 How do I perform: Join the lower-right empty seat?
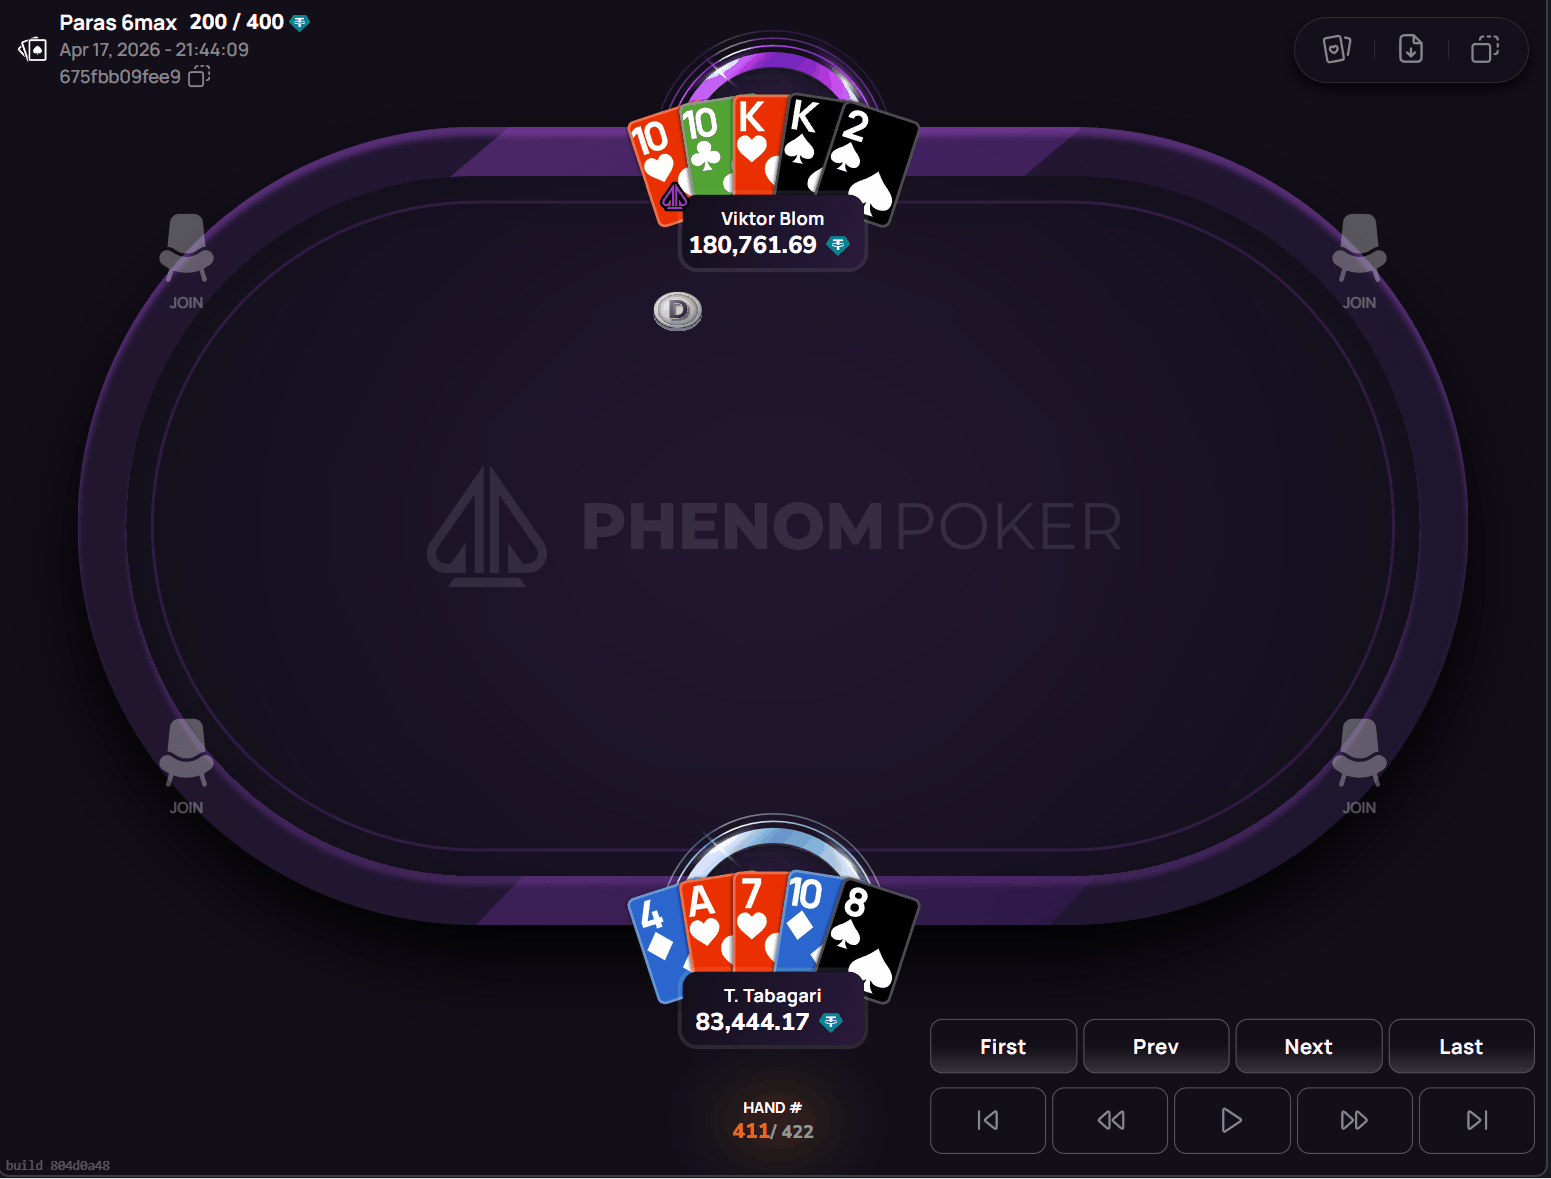[x=1359, y=767]
